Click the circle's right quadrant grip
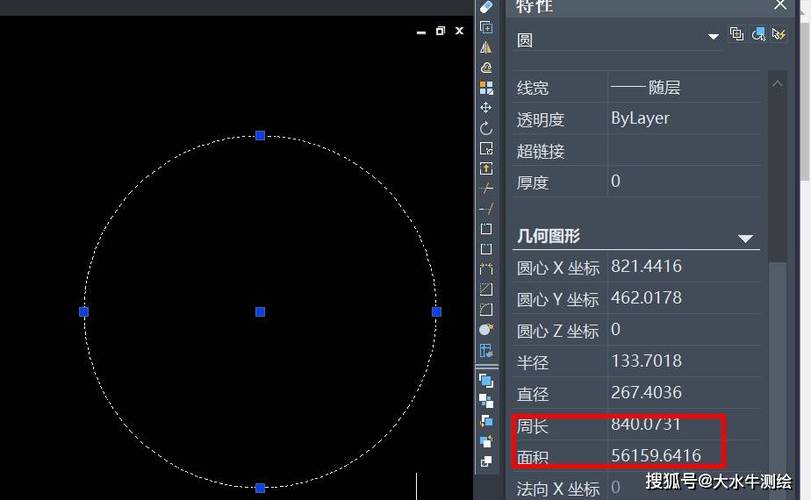The image size is (811, 500). point(437,312)
